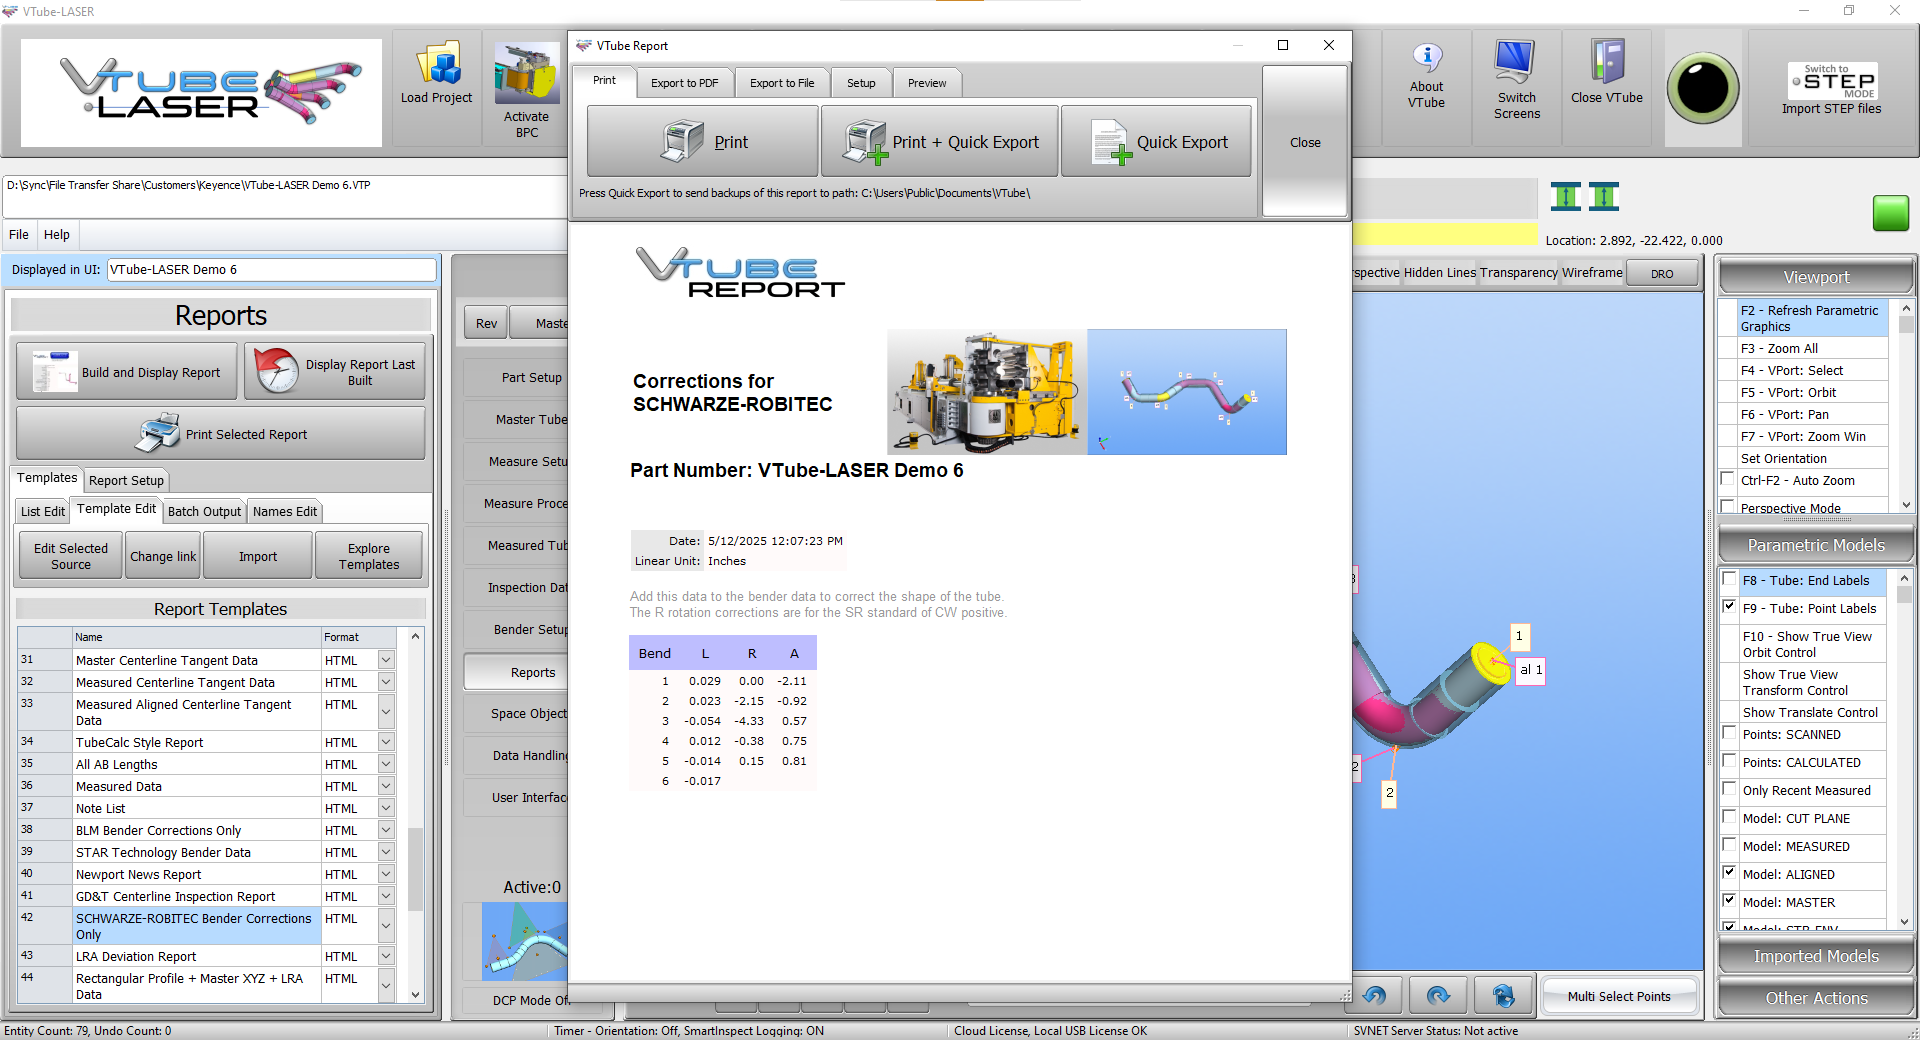Toggle F8 Tube End Labels checkbox
The image size is (1920, 1040).
coord(1729,579)
